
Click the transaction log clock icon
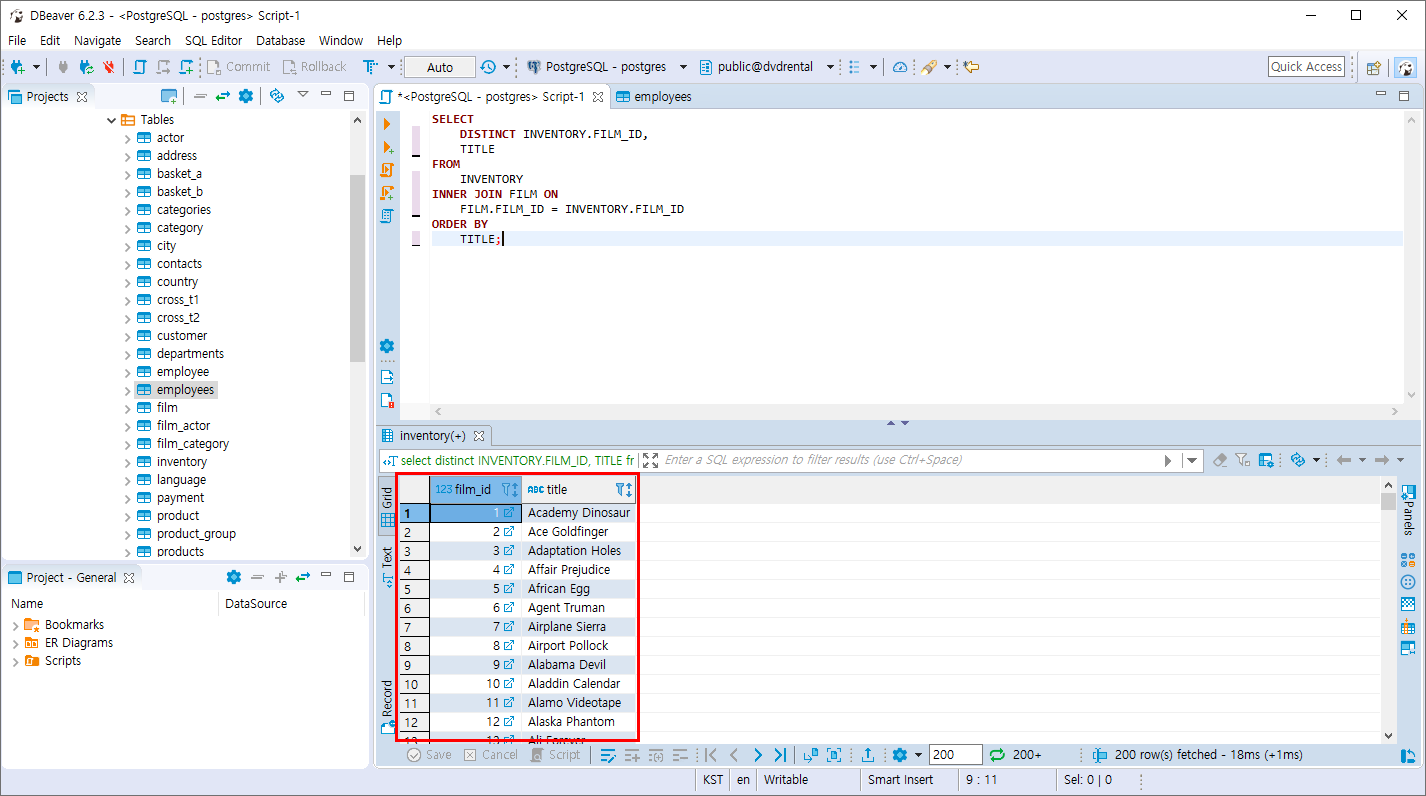pyautogui.click(x=488, y=67)
